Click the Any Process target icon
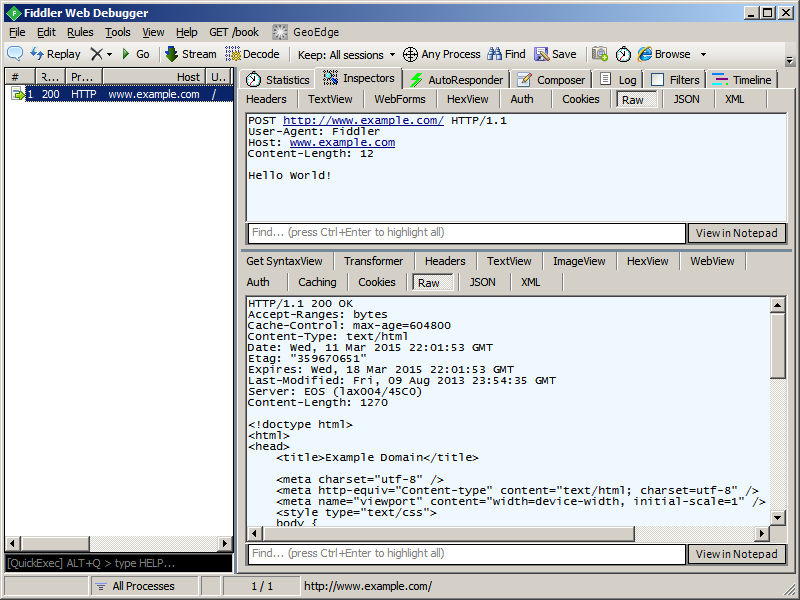 (410, 54)
